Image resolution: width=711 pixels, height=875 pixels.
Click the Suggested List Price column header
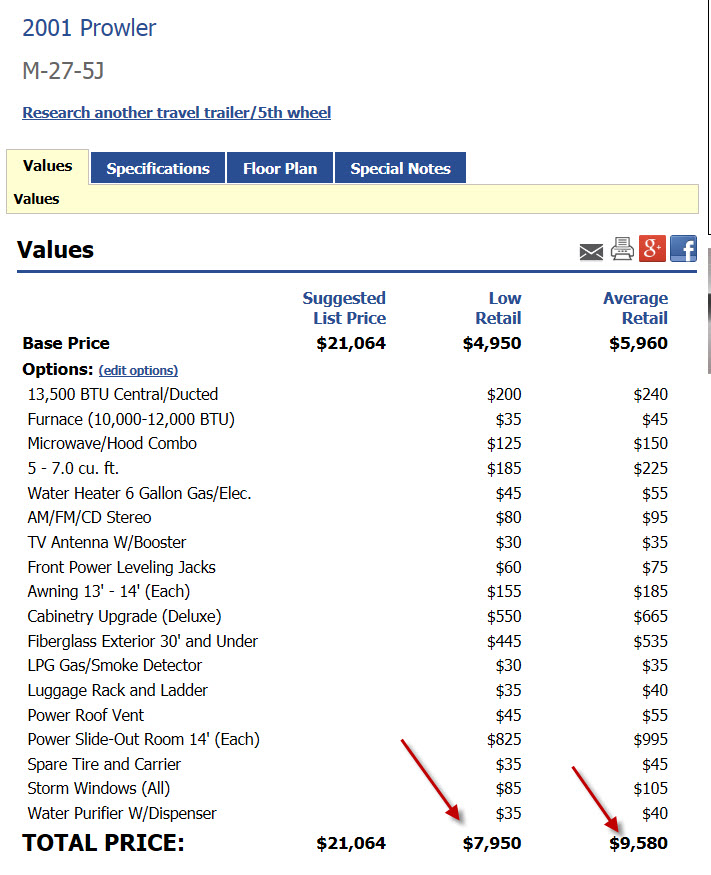pos(344,308)
